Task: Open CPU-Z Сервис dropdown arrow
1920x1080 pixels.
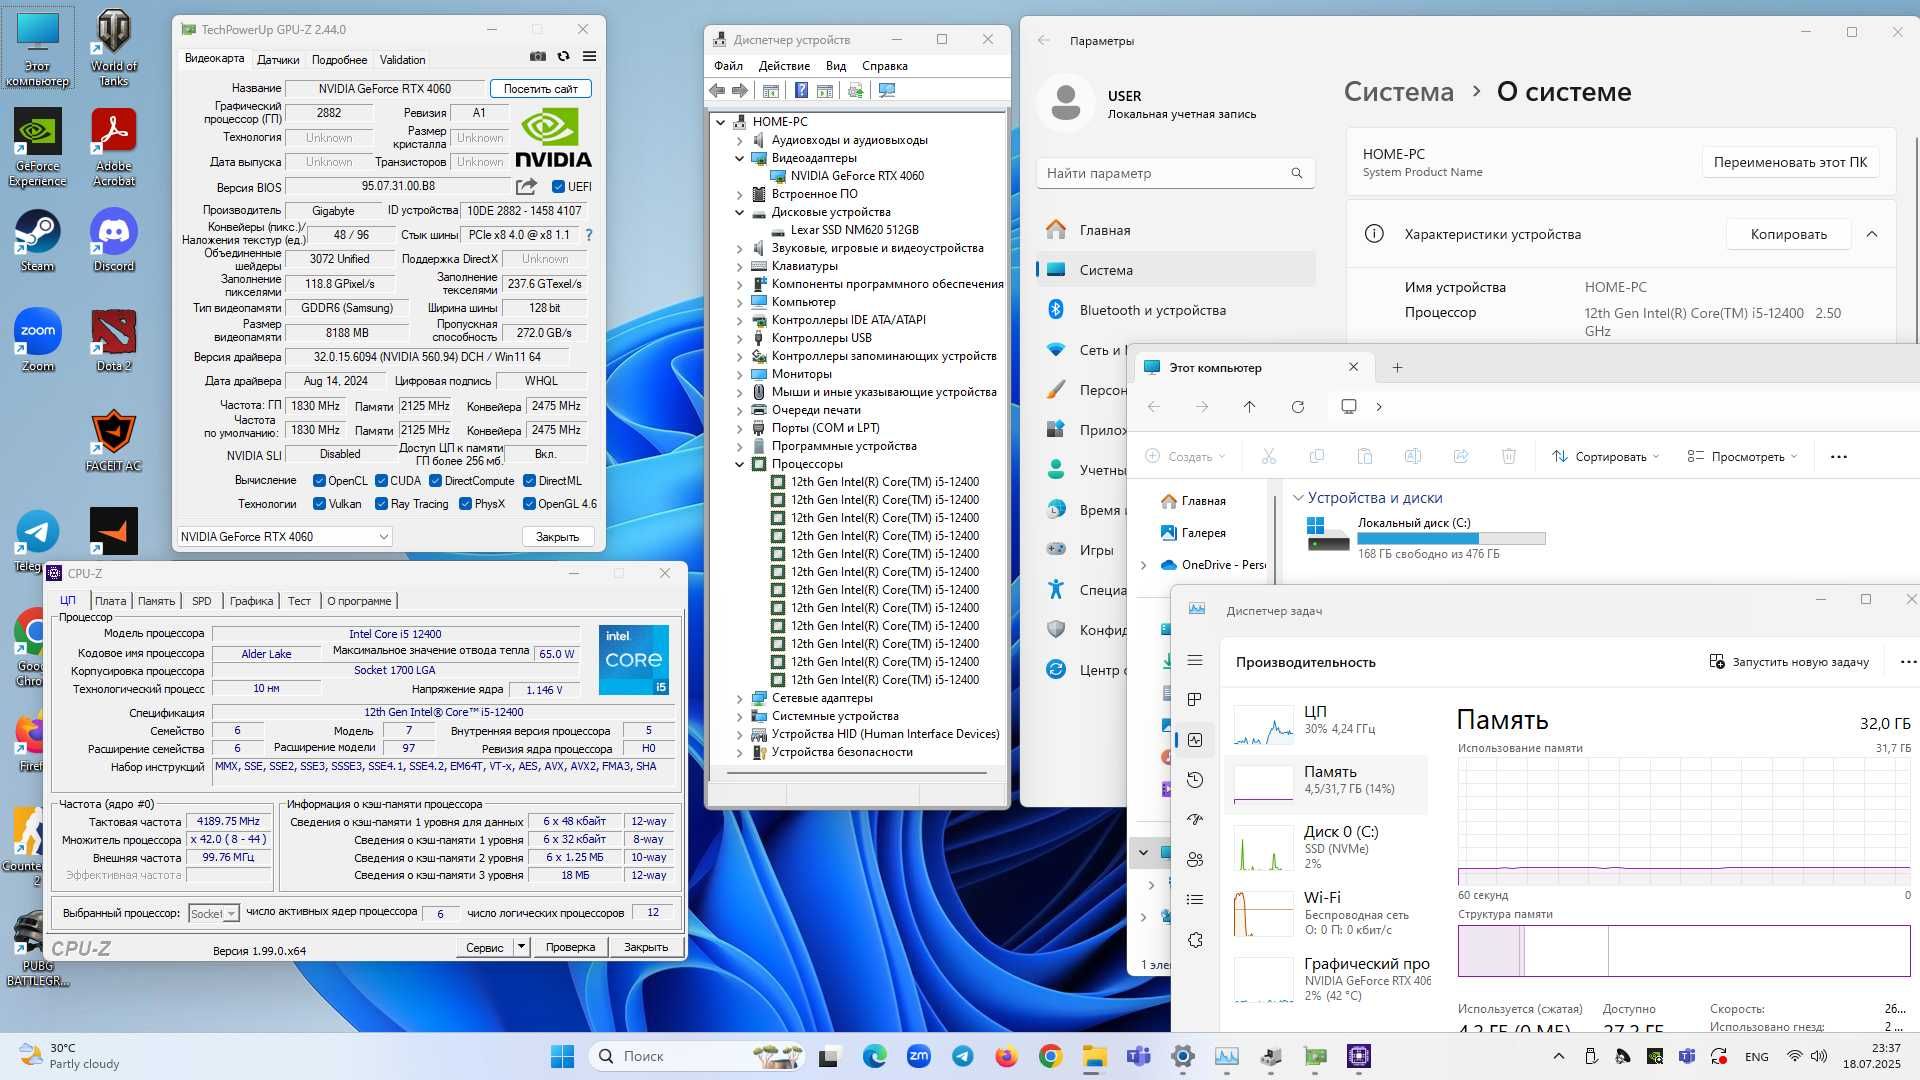Action: 521,946
